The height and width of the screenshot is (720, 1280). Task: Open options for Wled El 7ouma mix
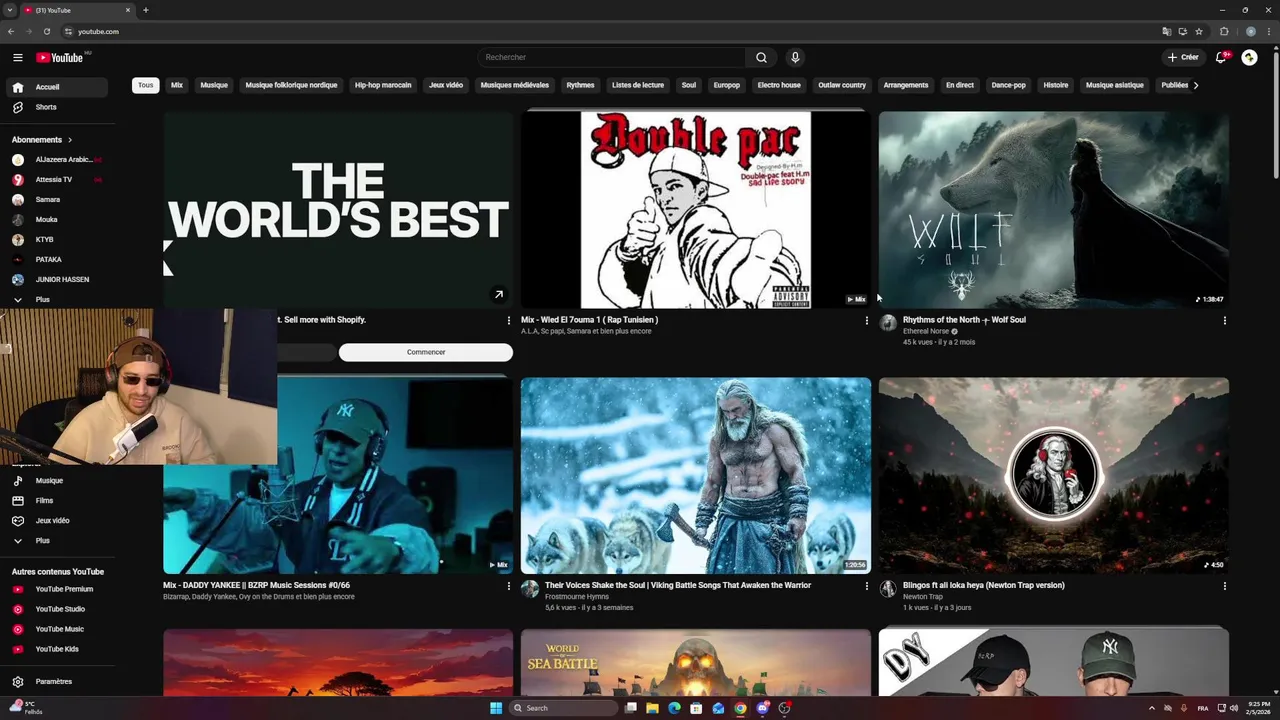click(x=866, y=321)
